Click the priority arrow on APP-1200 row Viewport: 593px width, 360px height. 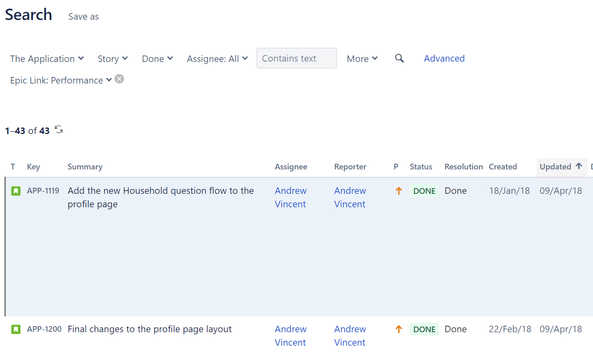click(398, 329)
